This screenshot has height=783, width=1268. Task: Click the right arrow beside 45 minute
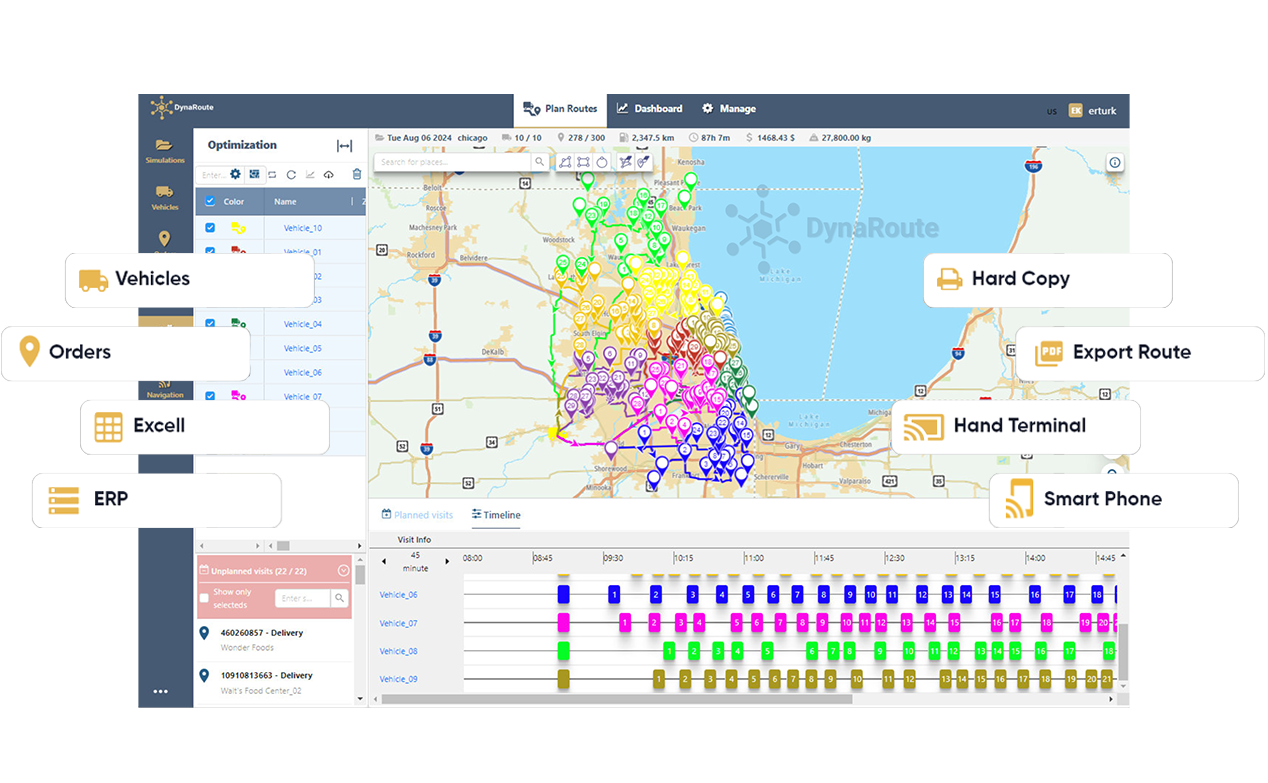click(446, 561)
